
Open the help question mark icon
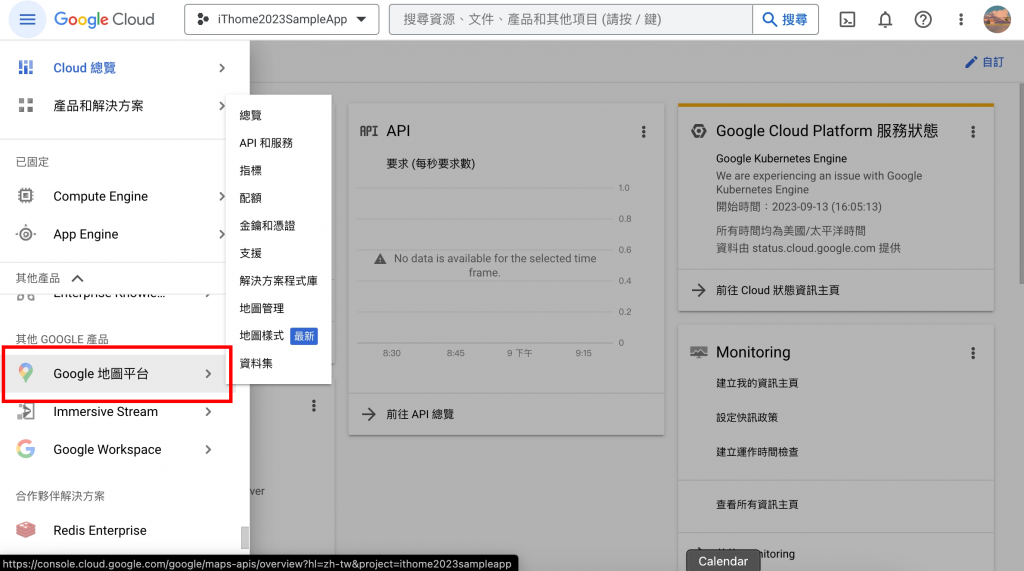click(x=923, y=20)
